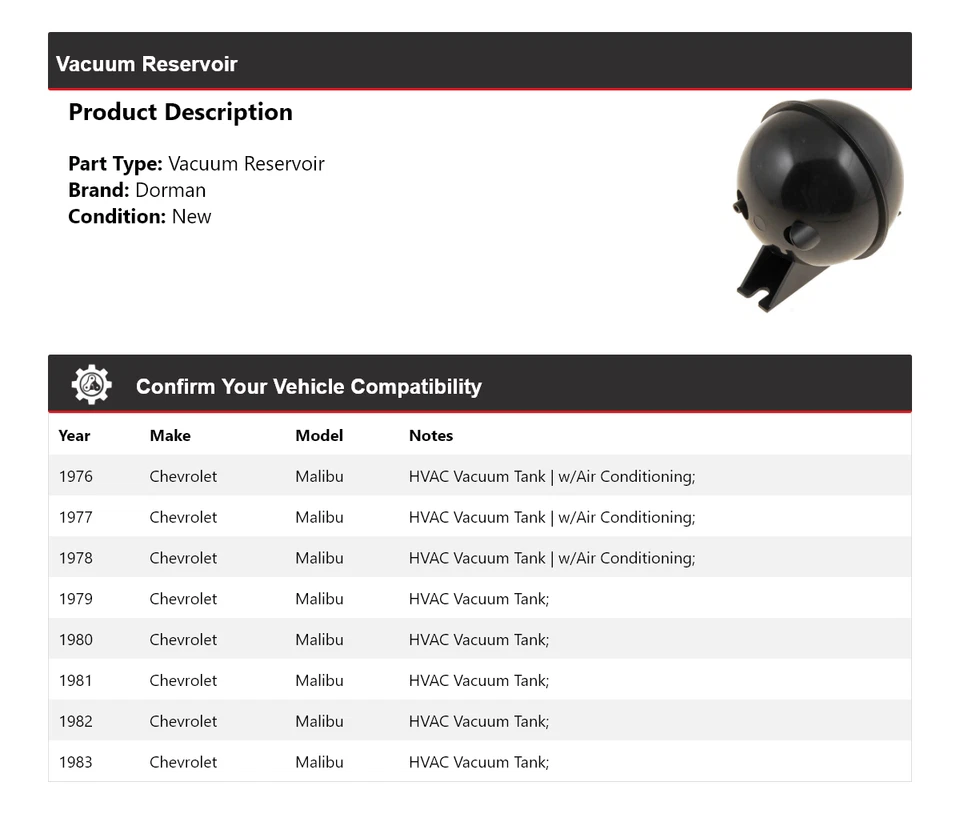Select the 1976 Chevrolet Malibu row

[479, 477]
